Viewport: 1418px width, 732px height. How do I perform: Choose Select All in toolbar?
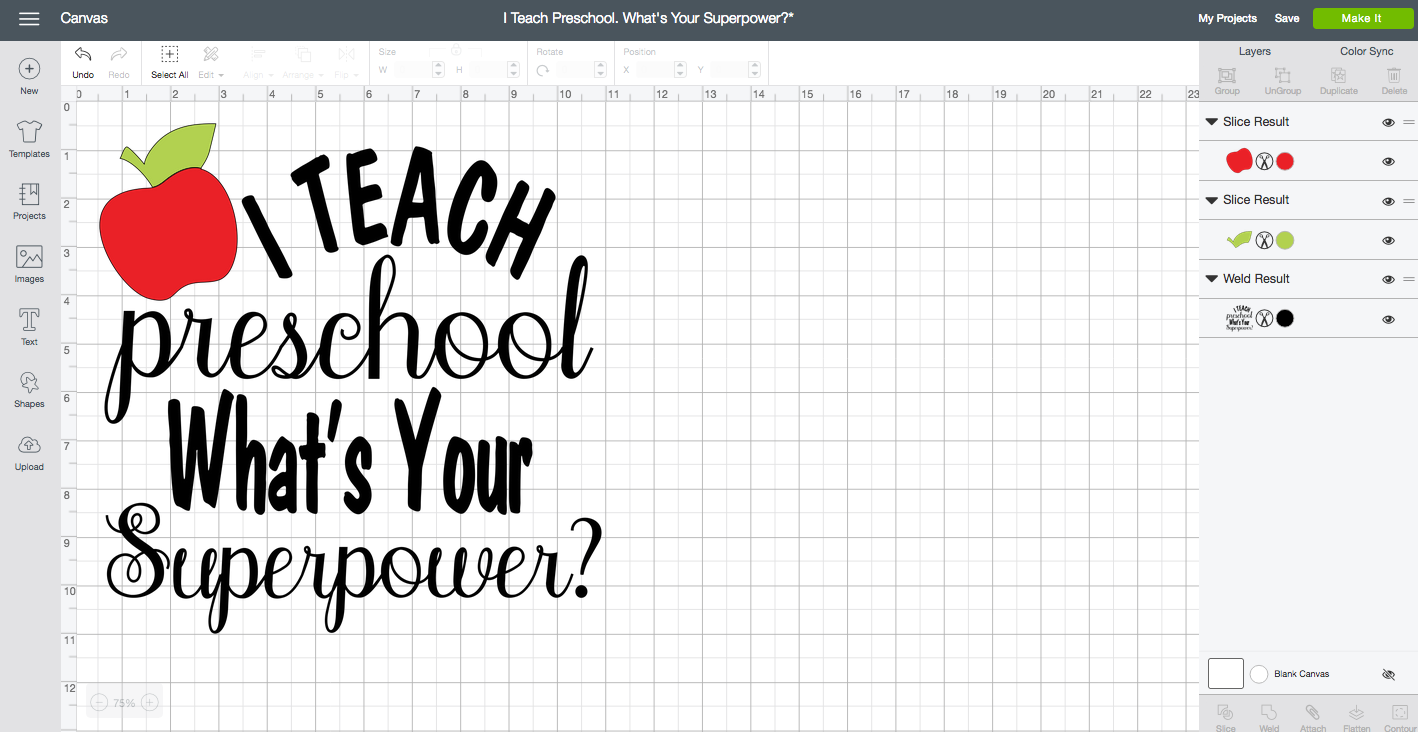point(170,62)
